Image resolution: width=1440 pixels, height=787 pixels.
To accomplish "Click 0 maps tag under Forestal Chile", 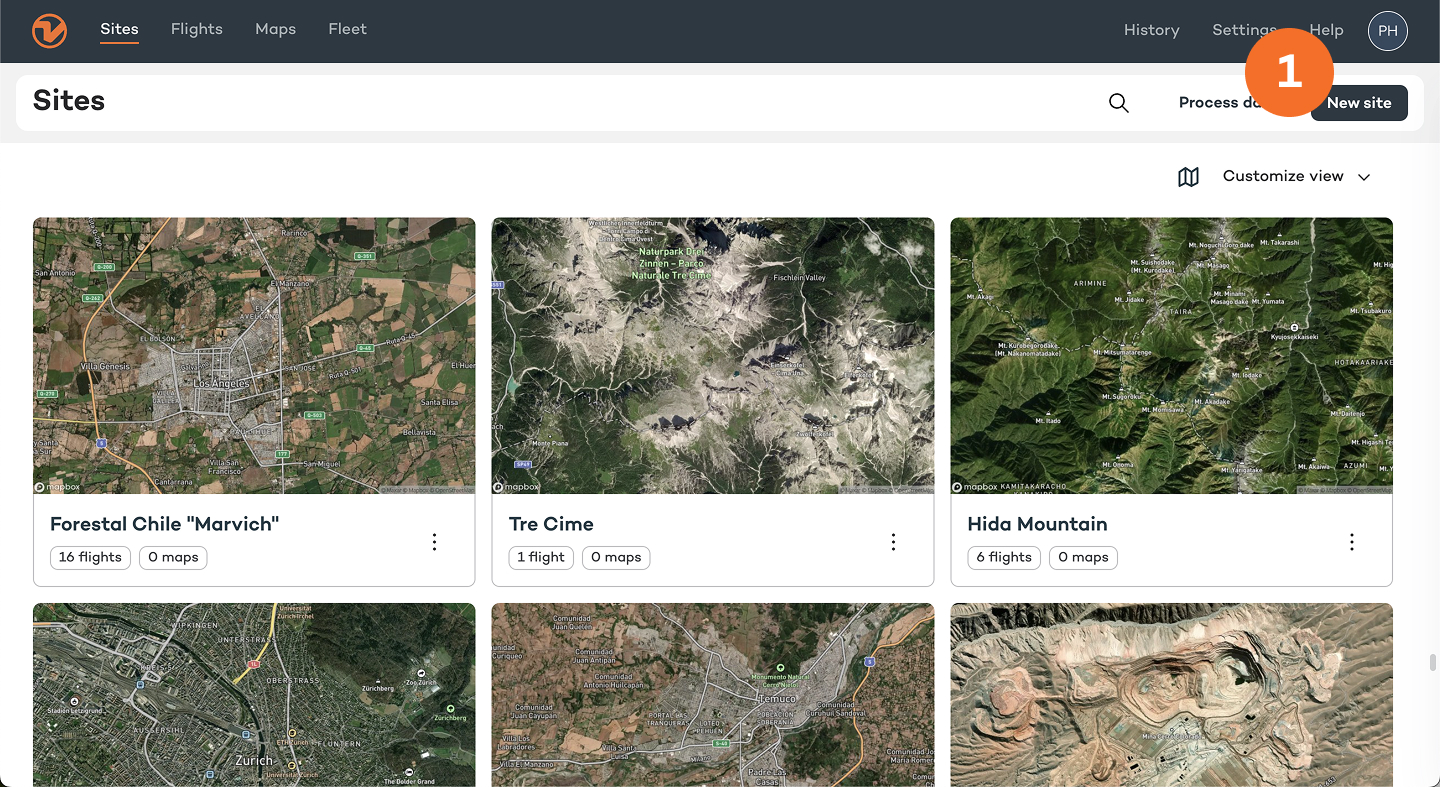I will 173,557.
